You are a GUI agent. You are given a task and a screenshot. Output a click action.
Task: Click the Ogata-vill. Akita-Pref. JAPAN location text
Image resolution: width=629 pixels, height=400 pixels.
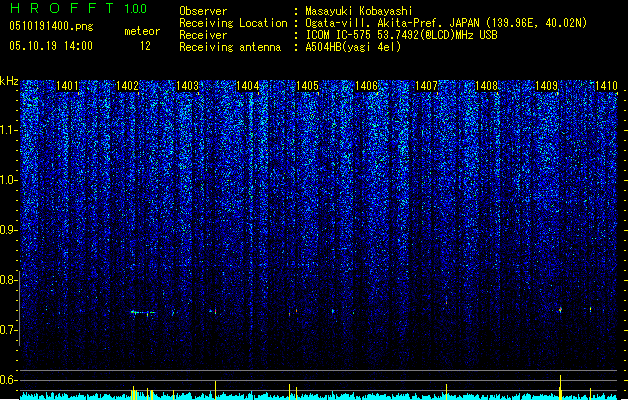446,23
